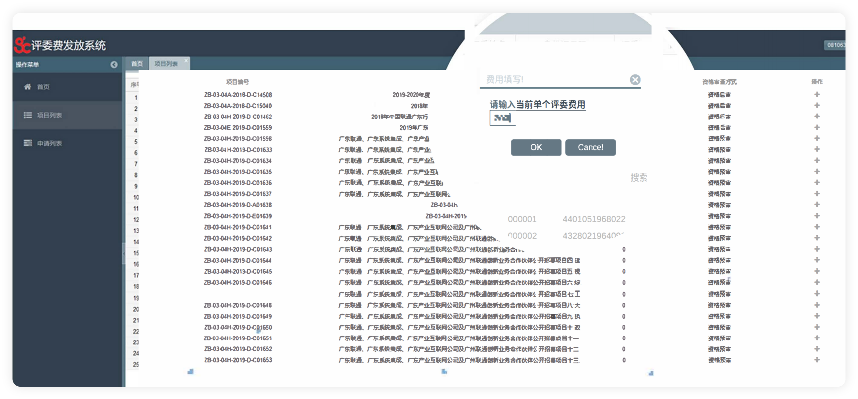Click the 4401051968022 value behind the dialog
Image resolution: width=858 pixels, height=399 pixels.
point(594,219)
